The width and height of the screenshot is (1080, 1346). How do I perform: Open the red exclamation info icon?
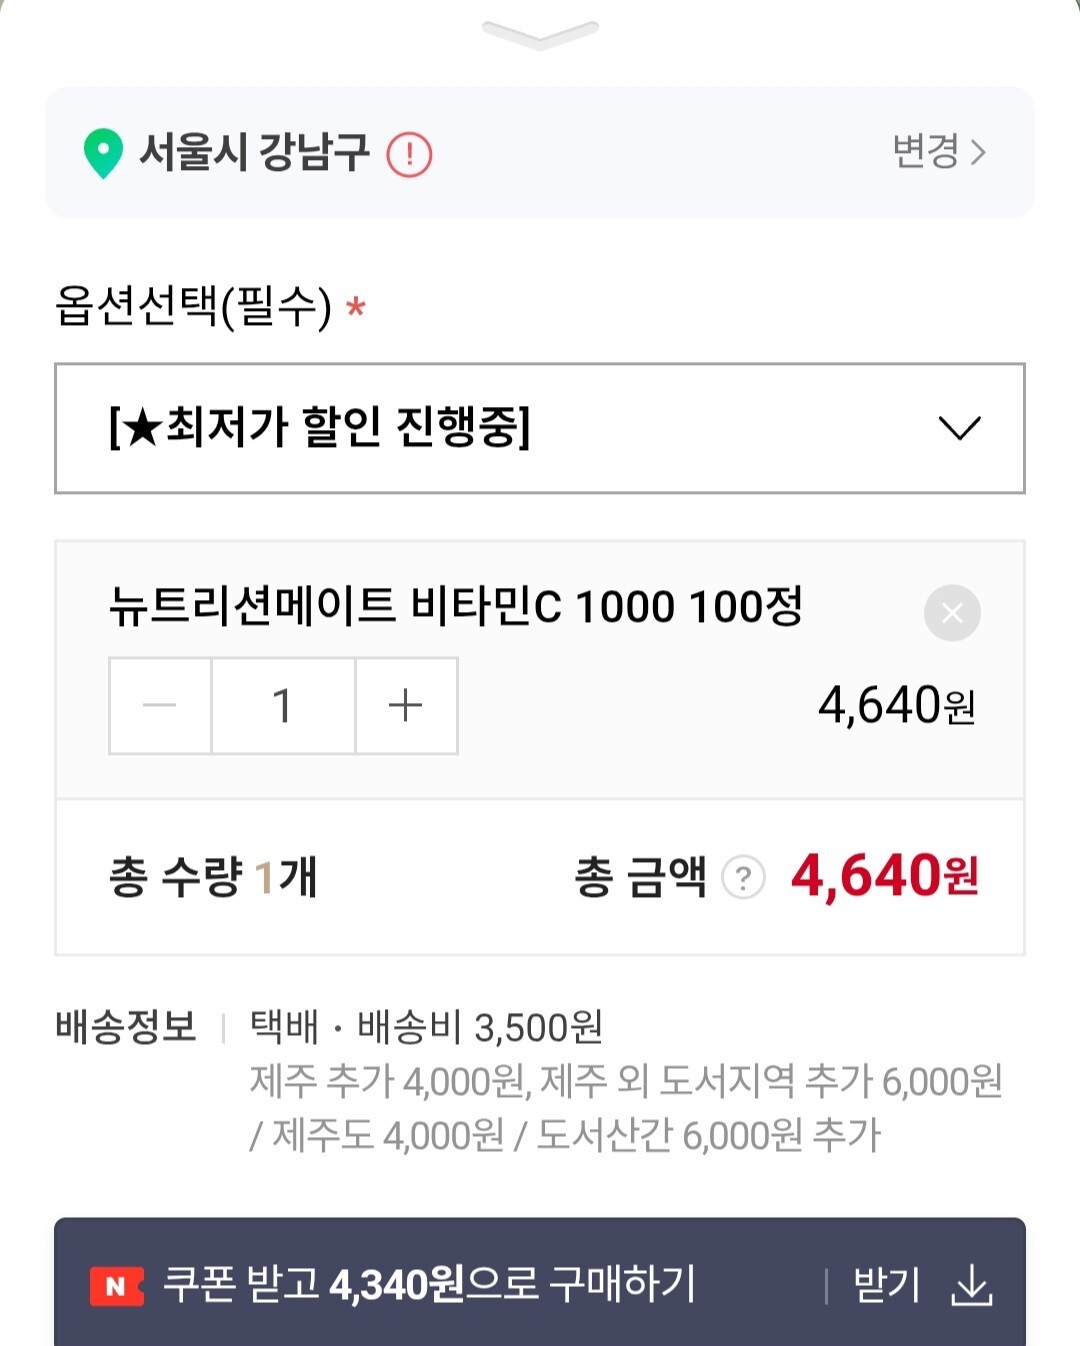409,155
